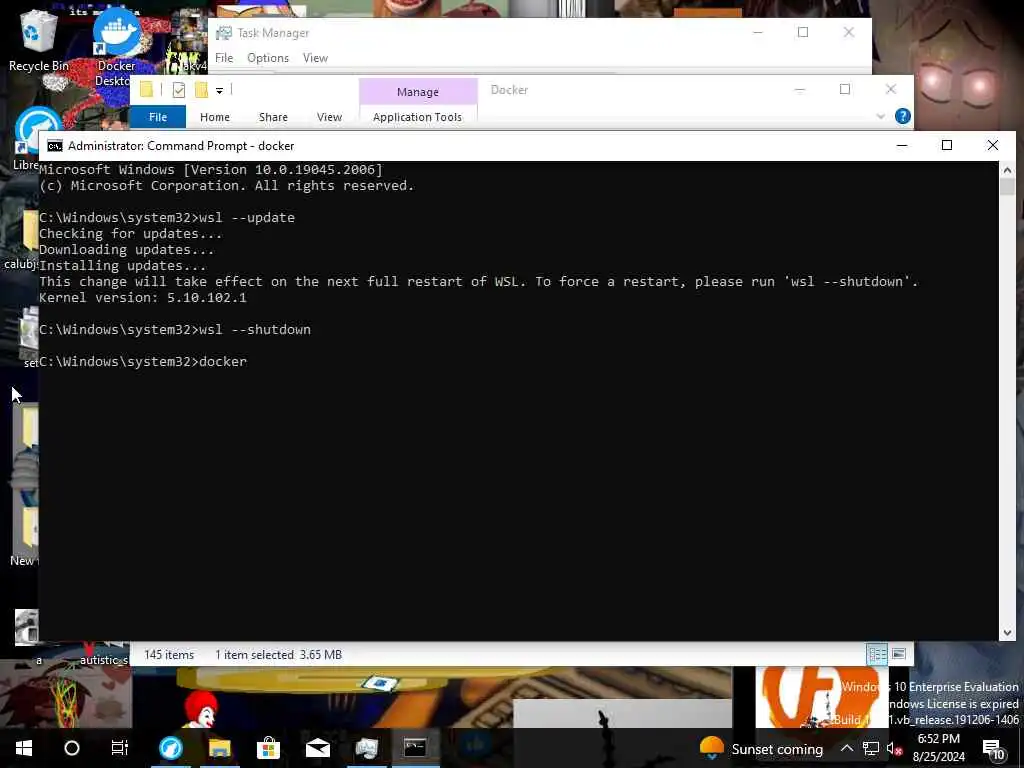
Task: Click the Command Prompt title bar icon
Action: (55, 146)
